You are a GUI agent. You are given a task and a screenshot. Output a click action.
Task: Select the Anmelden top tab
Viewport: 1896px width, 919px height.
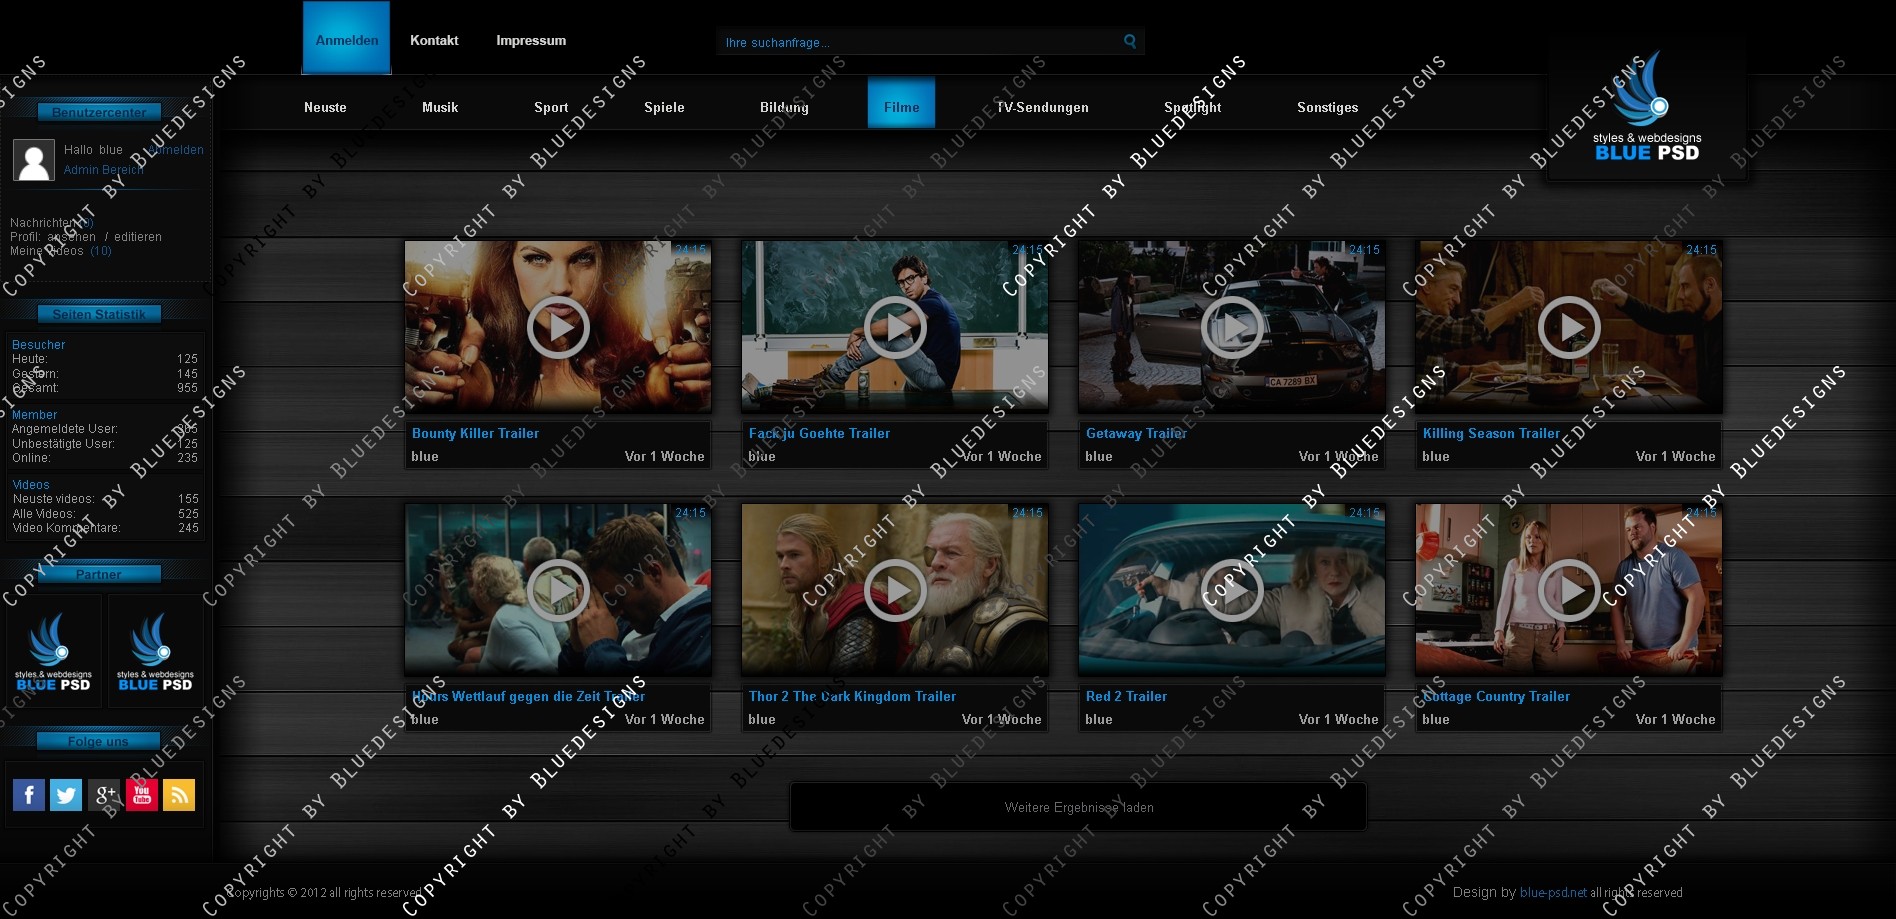click(347, 38)
